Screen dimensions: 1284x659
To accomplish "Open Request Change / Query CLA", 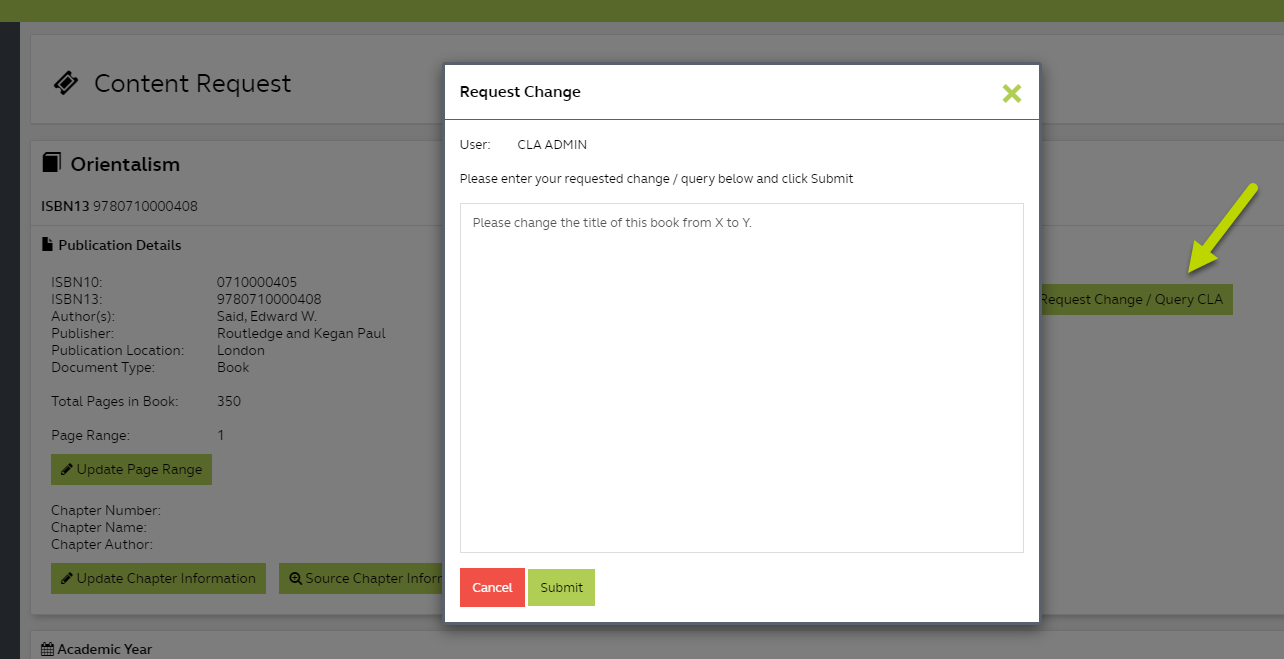I will (1136, 299).
